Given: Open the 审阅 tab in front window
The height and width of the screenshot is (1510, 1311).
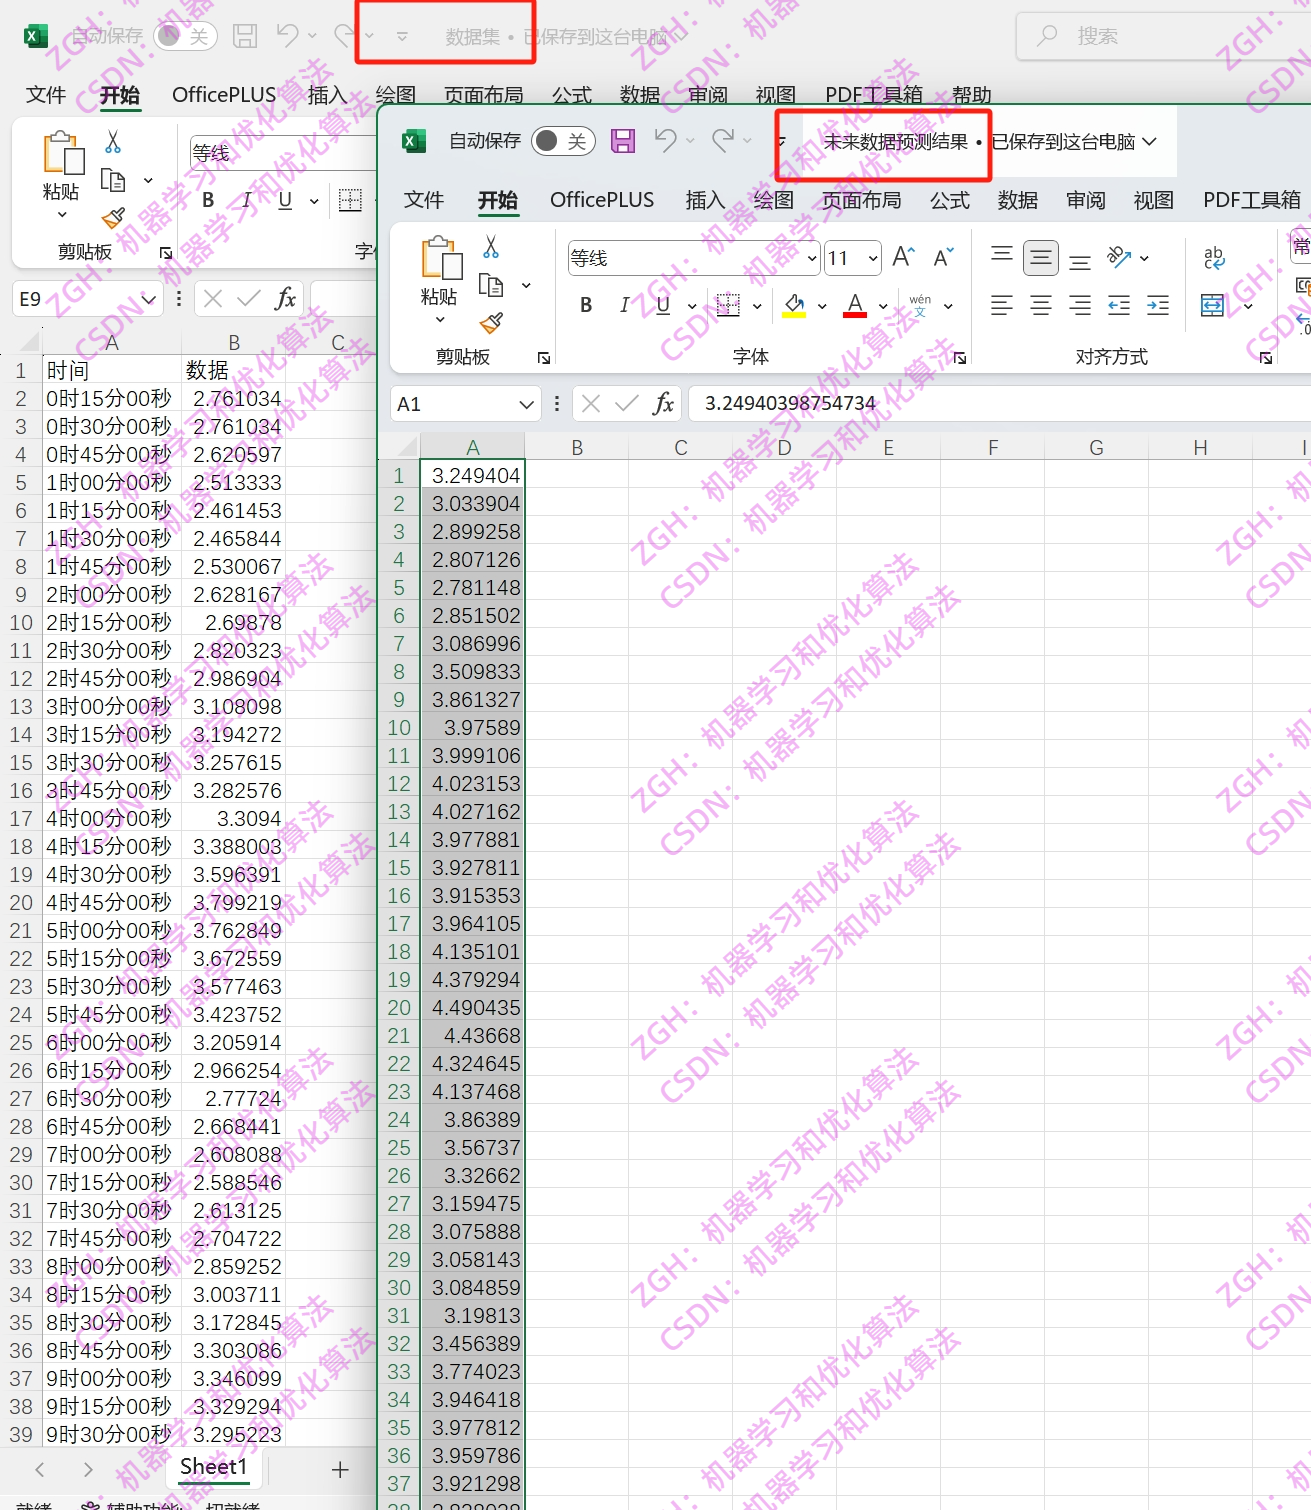Looking at the screenshot, I should [1086, 200].
